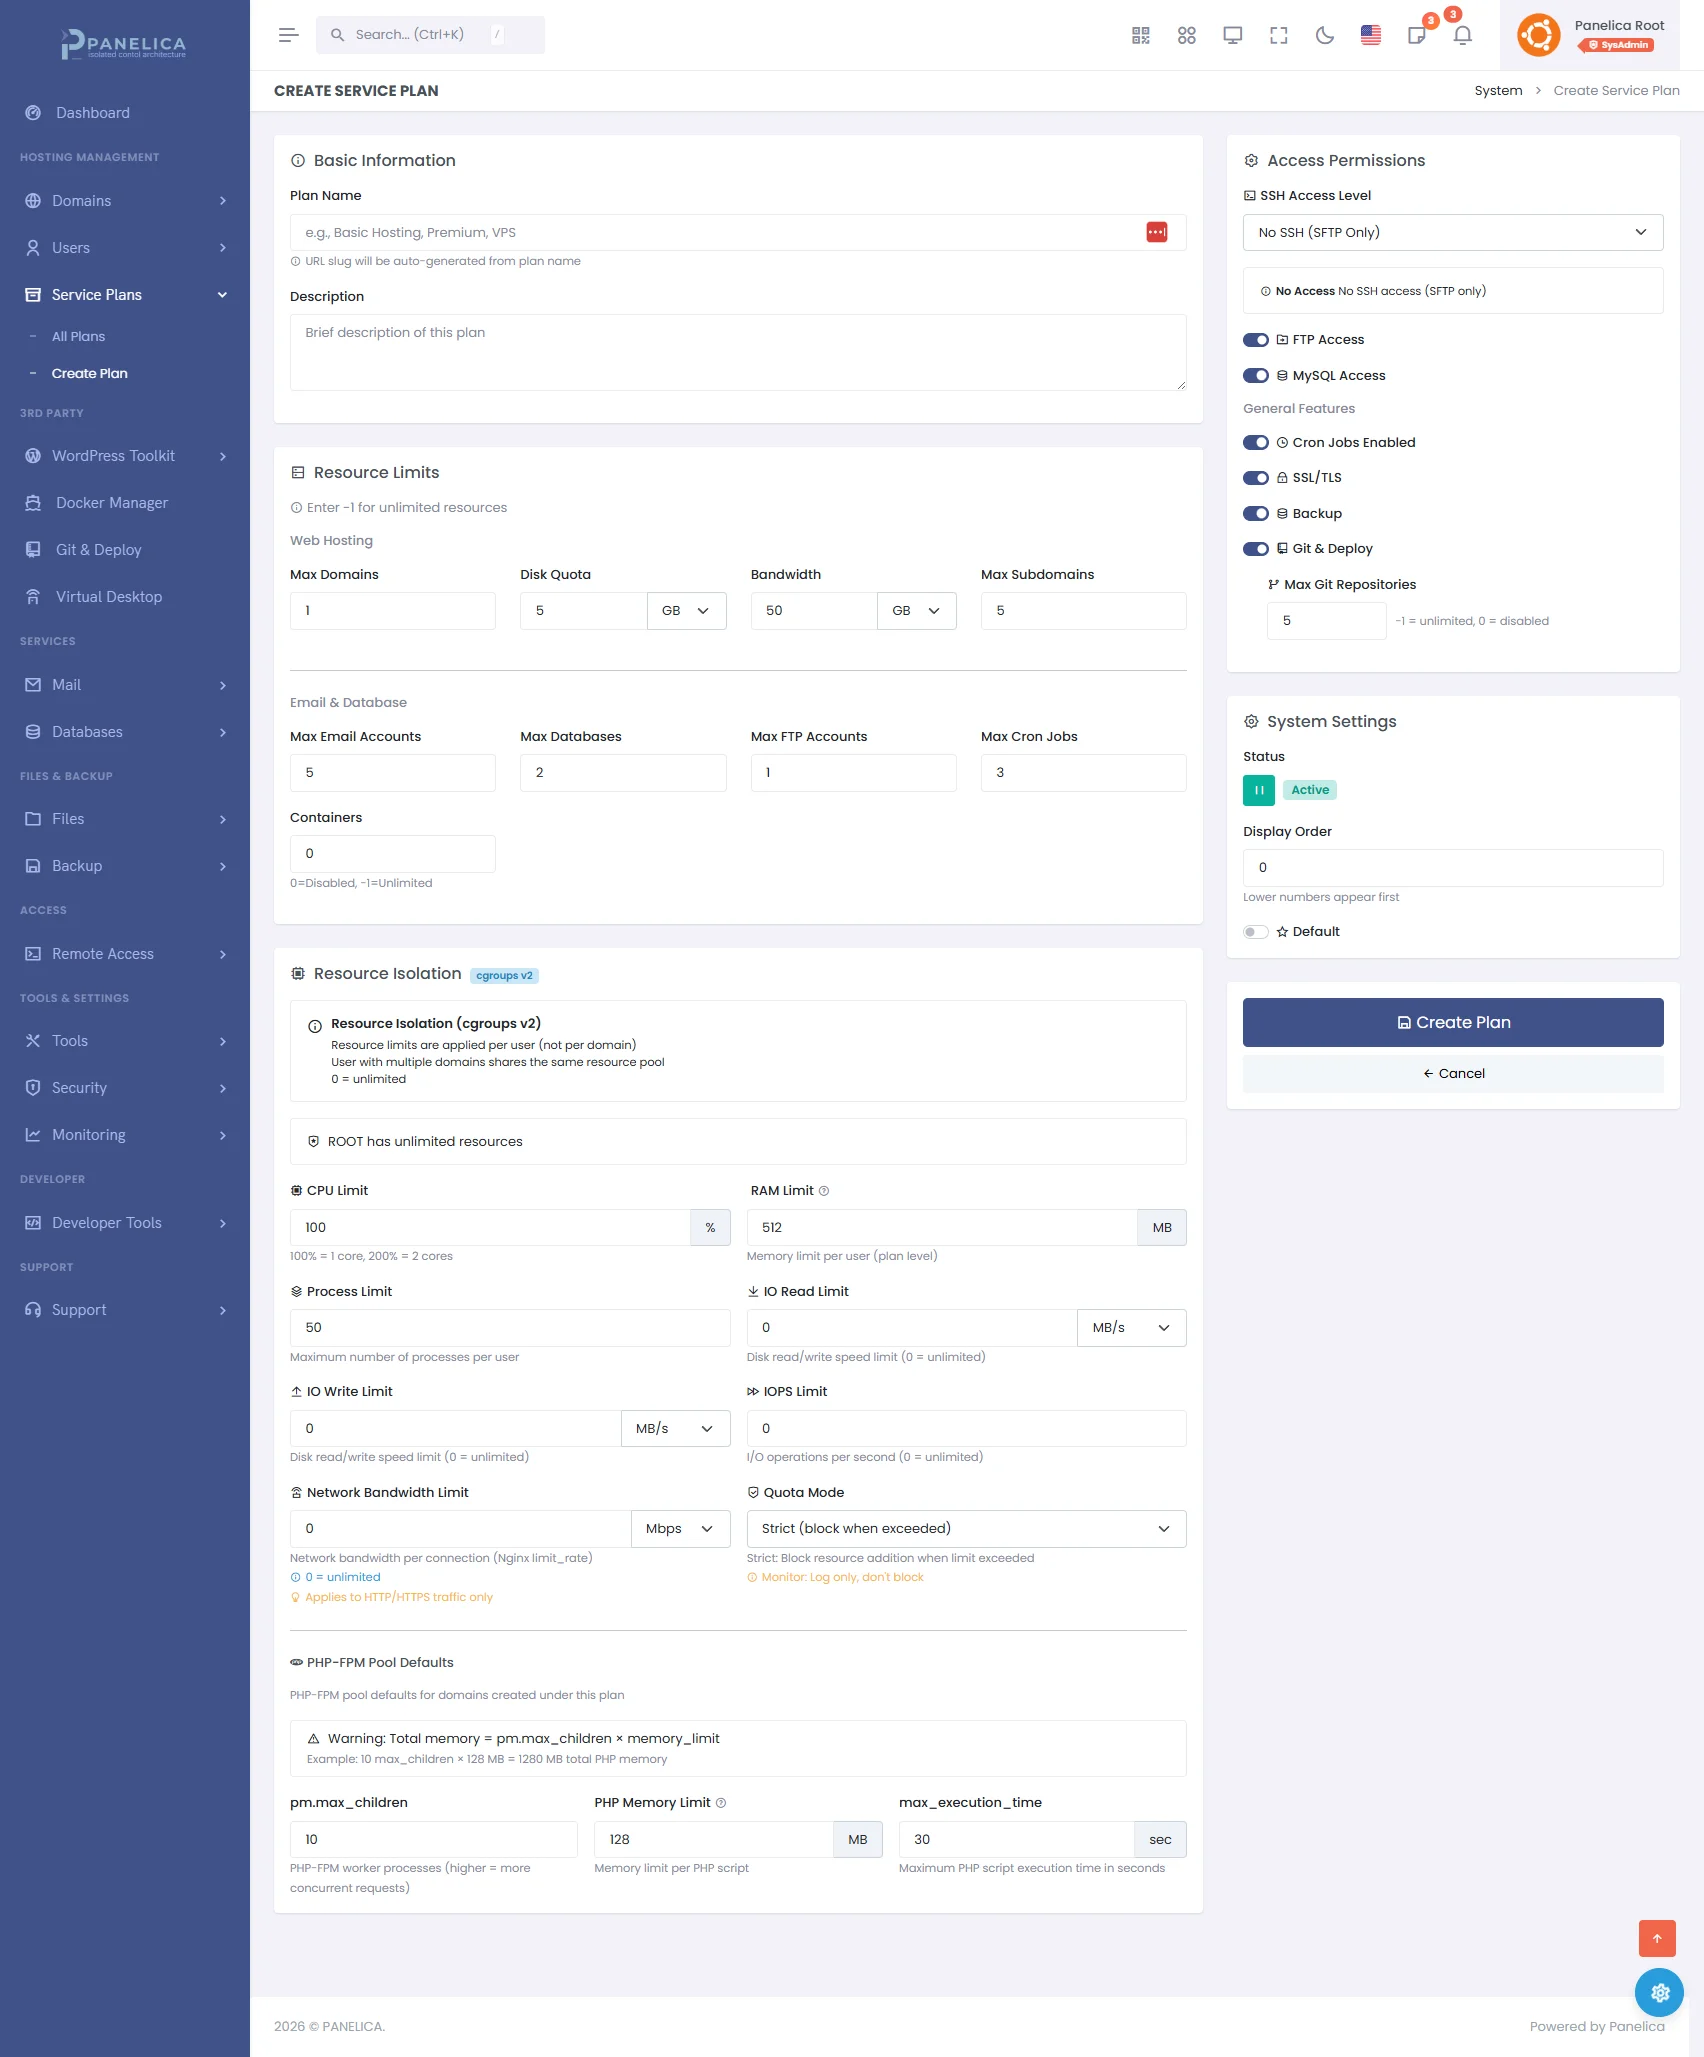The height and width of the screenshot is (2057, 1704).
Task: Click the floating settings gear button
Action: coord(1658,1992)
